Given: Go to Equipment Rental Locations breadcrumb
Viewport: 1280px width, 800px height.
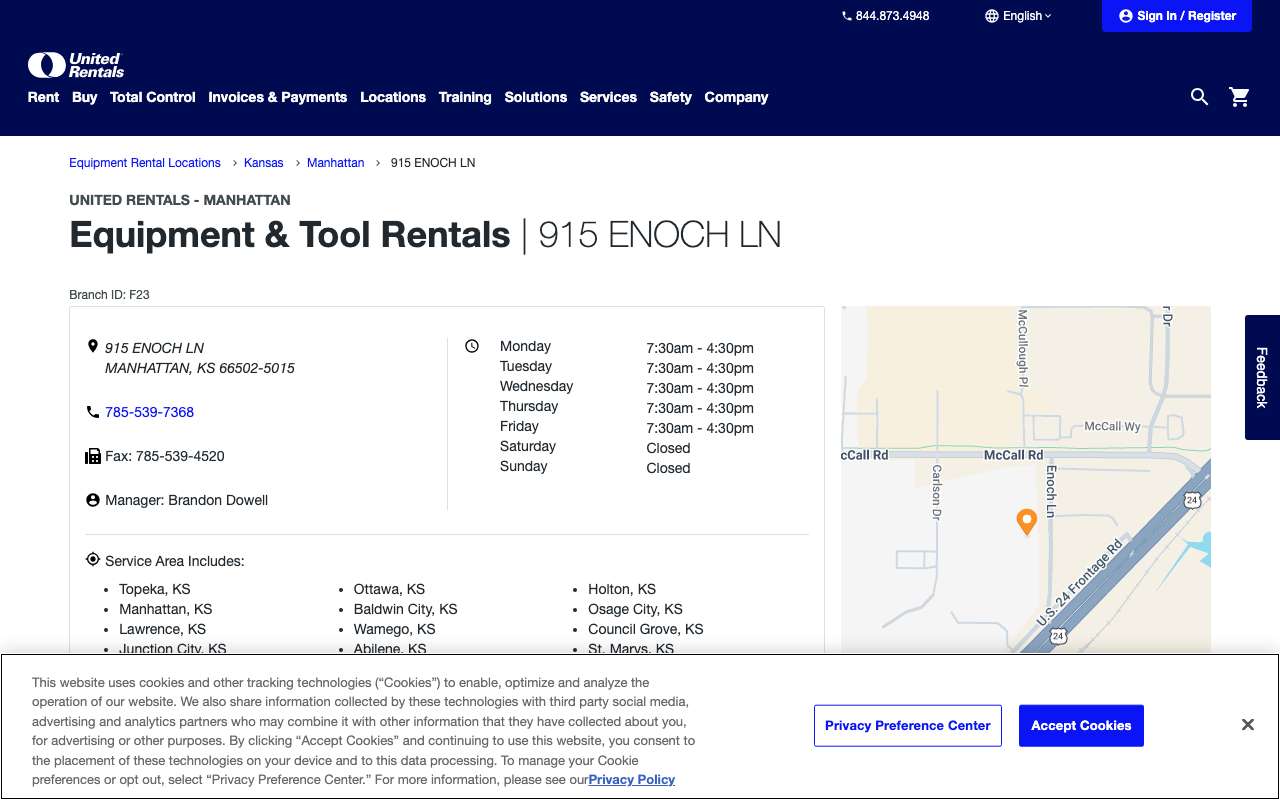Looking at the screenshot, I should [x=145, y=162].
